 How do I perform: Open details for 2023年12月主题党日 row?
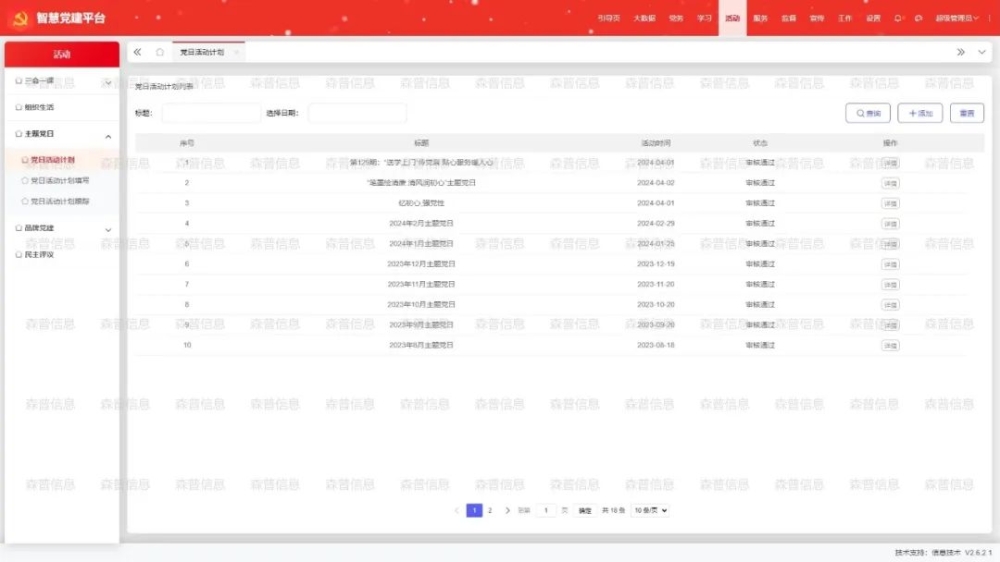(x=890, y=264)
